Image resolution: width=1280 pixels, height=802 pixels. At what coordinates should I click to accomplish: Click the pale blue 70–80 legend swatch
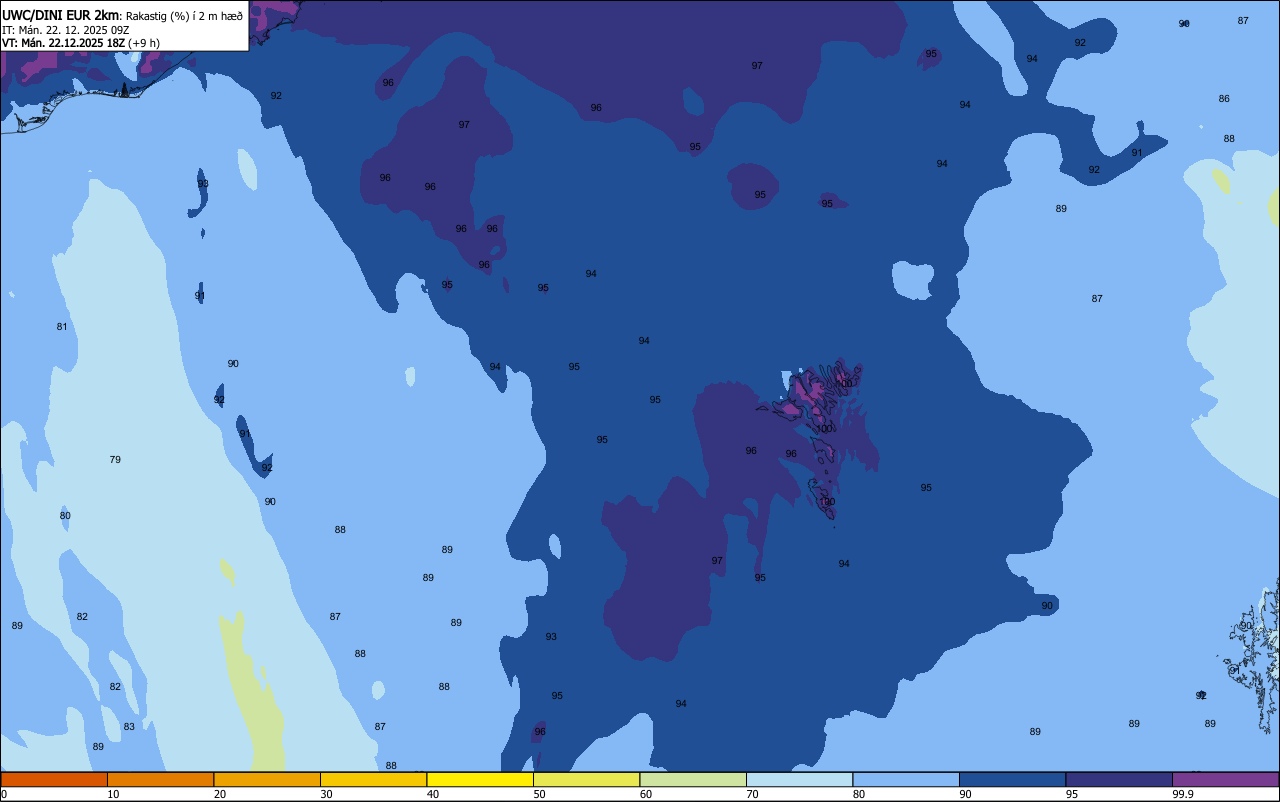(x=799, y=779)
